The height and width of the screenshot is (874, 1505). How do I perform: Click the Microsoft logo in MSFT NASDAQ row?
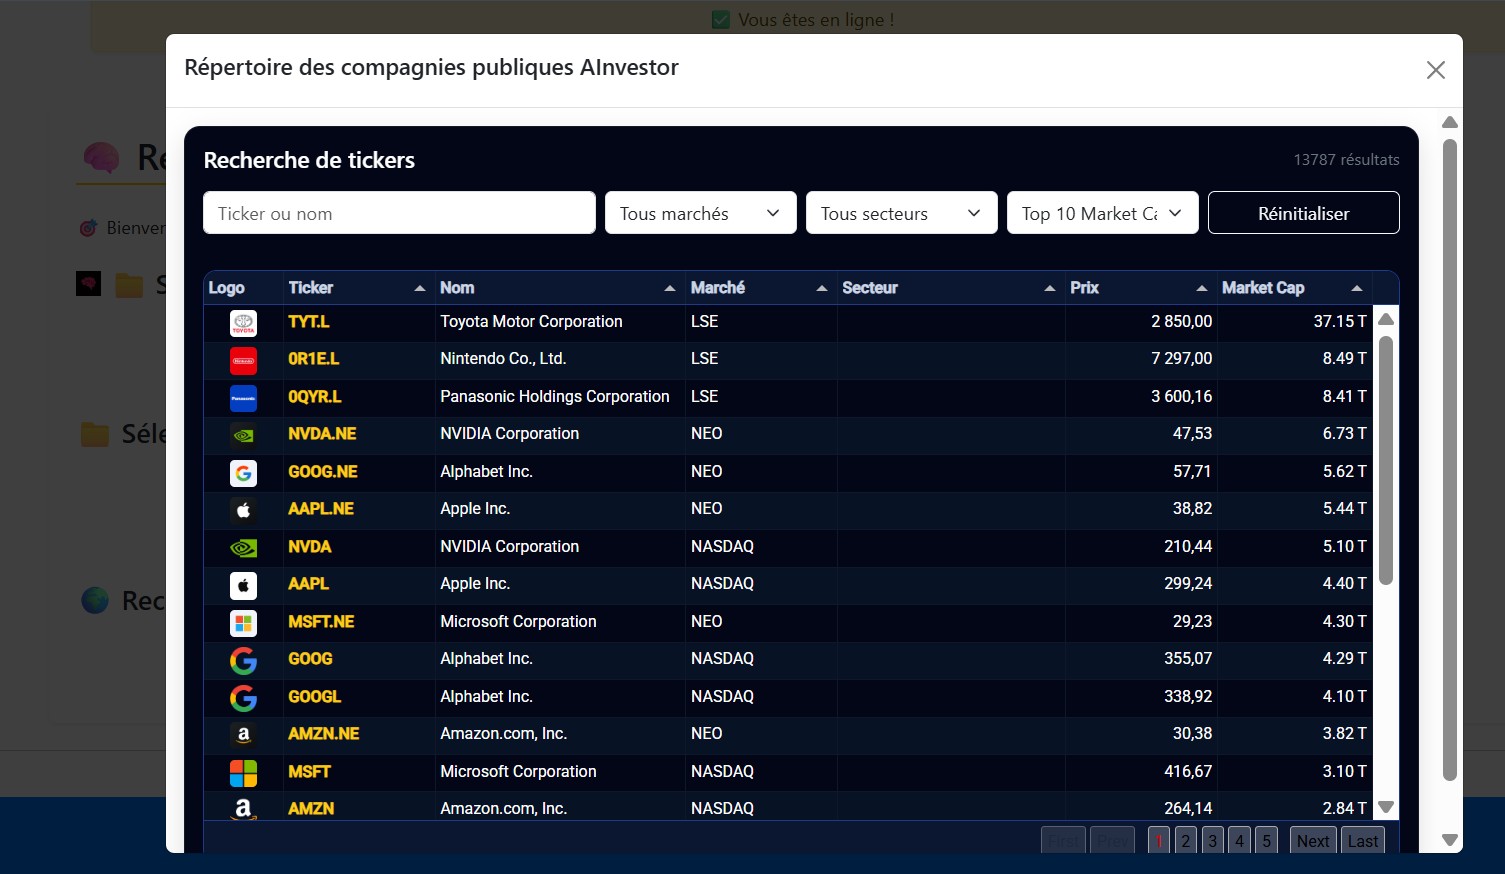(243, 773)
